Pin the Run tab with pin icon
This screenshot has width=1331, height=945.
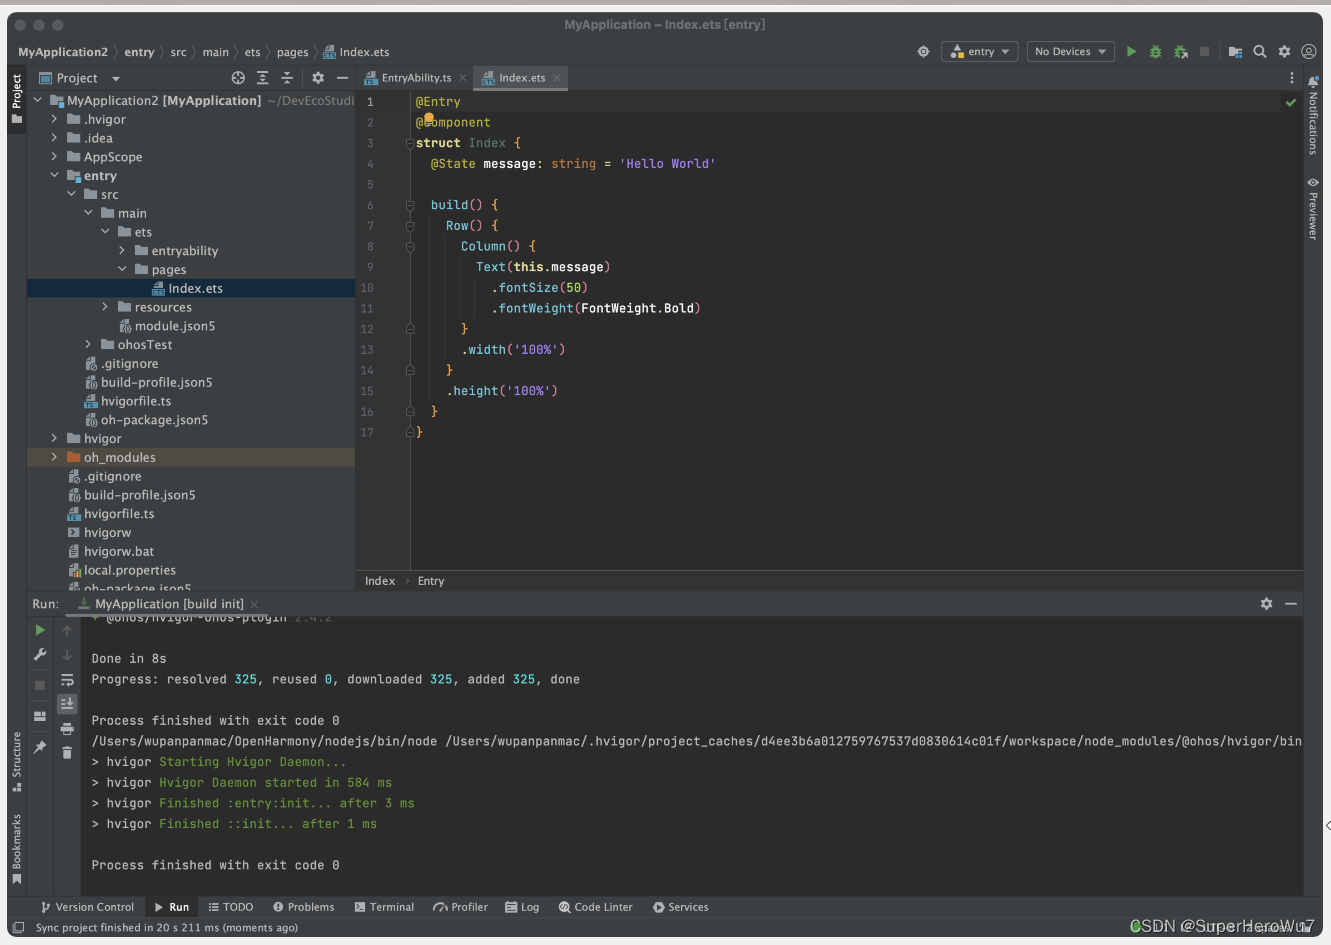click(x=40, y=747)
